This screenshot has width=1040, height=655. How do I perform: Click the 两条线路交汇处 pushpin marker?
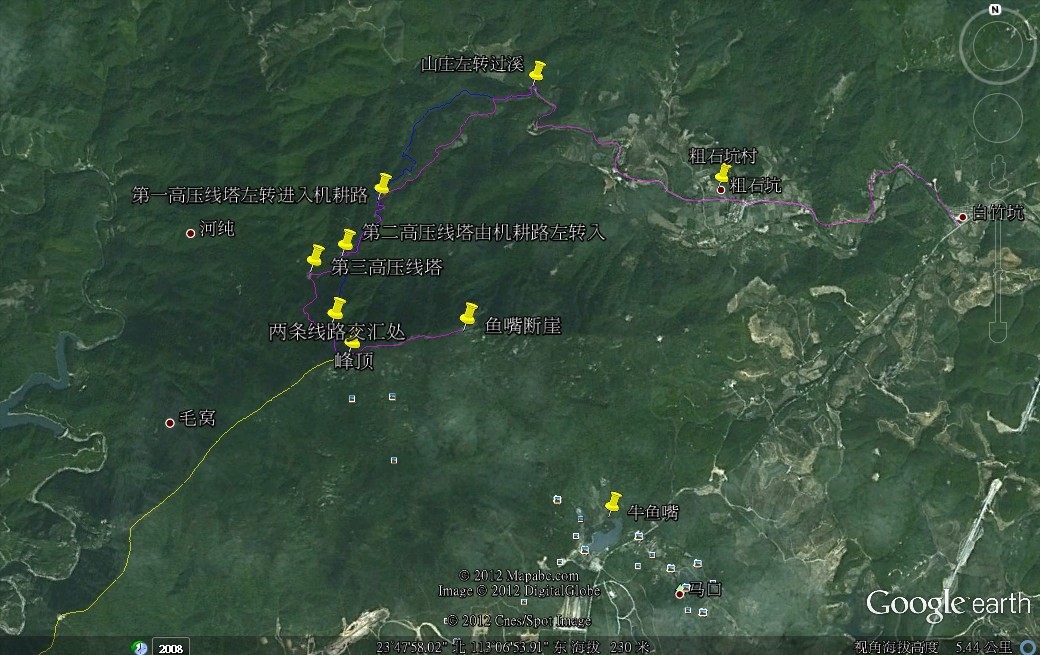click(337, 308)
